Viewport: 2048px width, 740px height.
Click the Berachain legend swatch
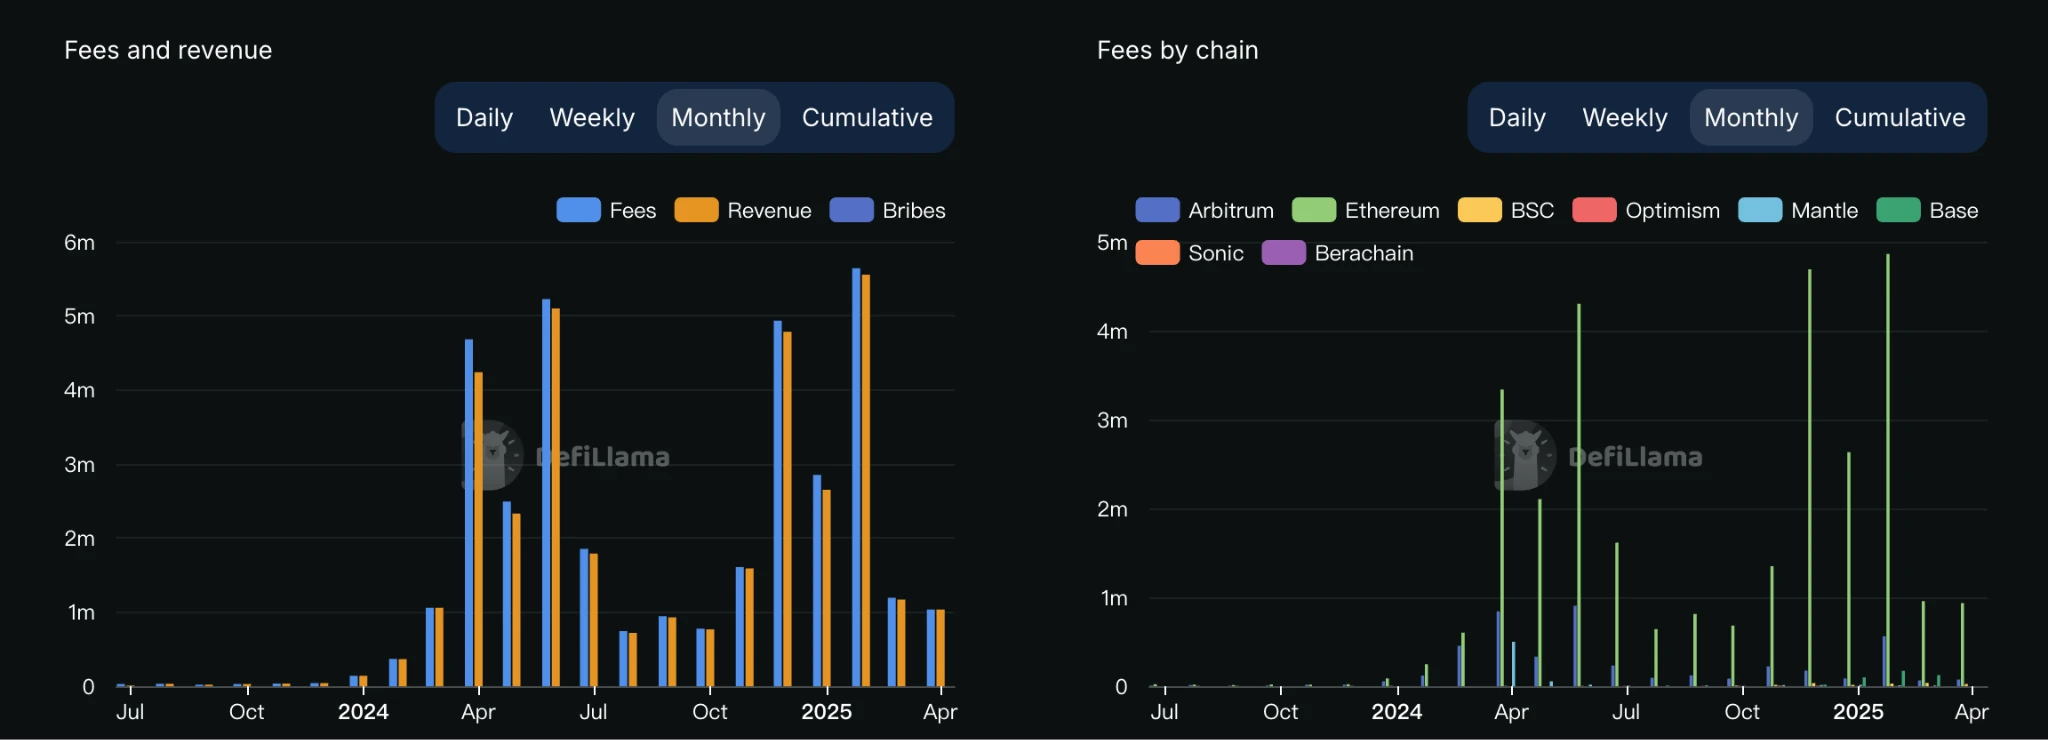click(1284, 253)
